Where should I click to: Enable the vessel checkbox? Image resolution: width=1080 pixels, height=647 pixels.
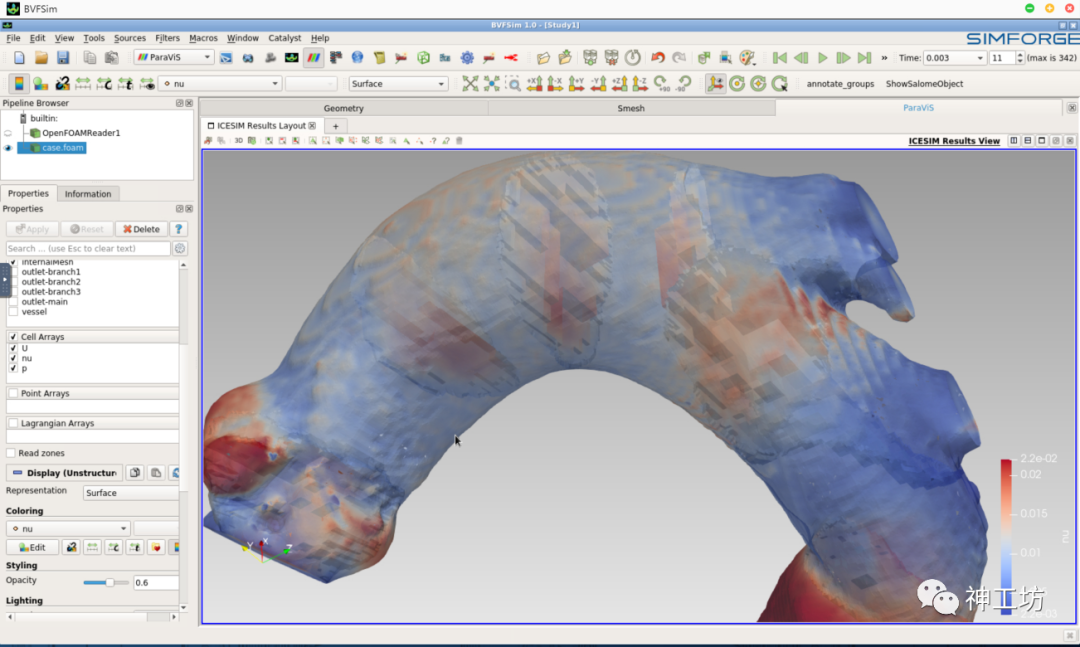[x=13, y=312]
